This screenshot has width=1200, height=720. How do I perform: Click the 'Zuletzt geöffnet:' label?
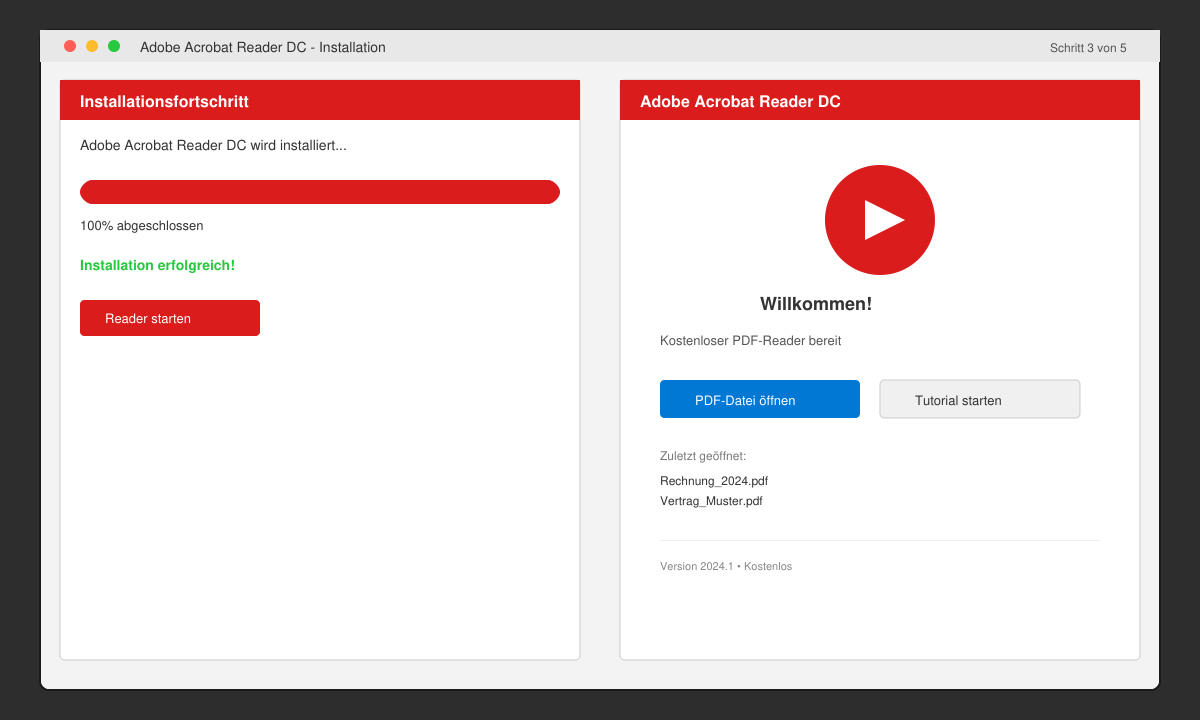click(x=703, y=456)
